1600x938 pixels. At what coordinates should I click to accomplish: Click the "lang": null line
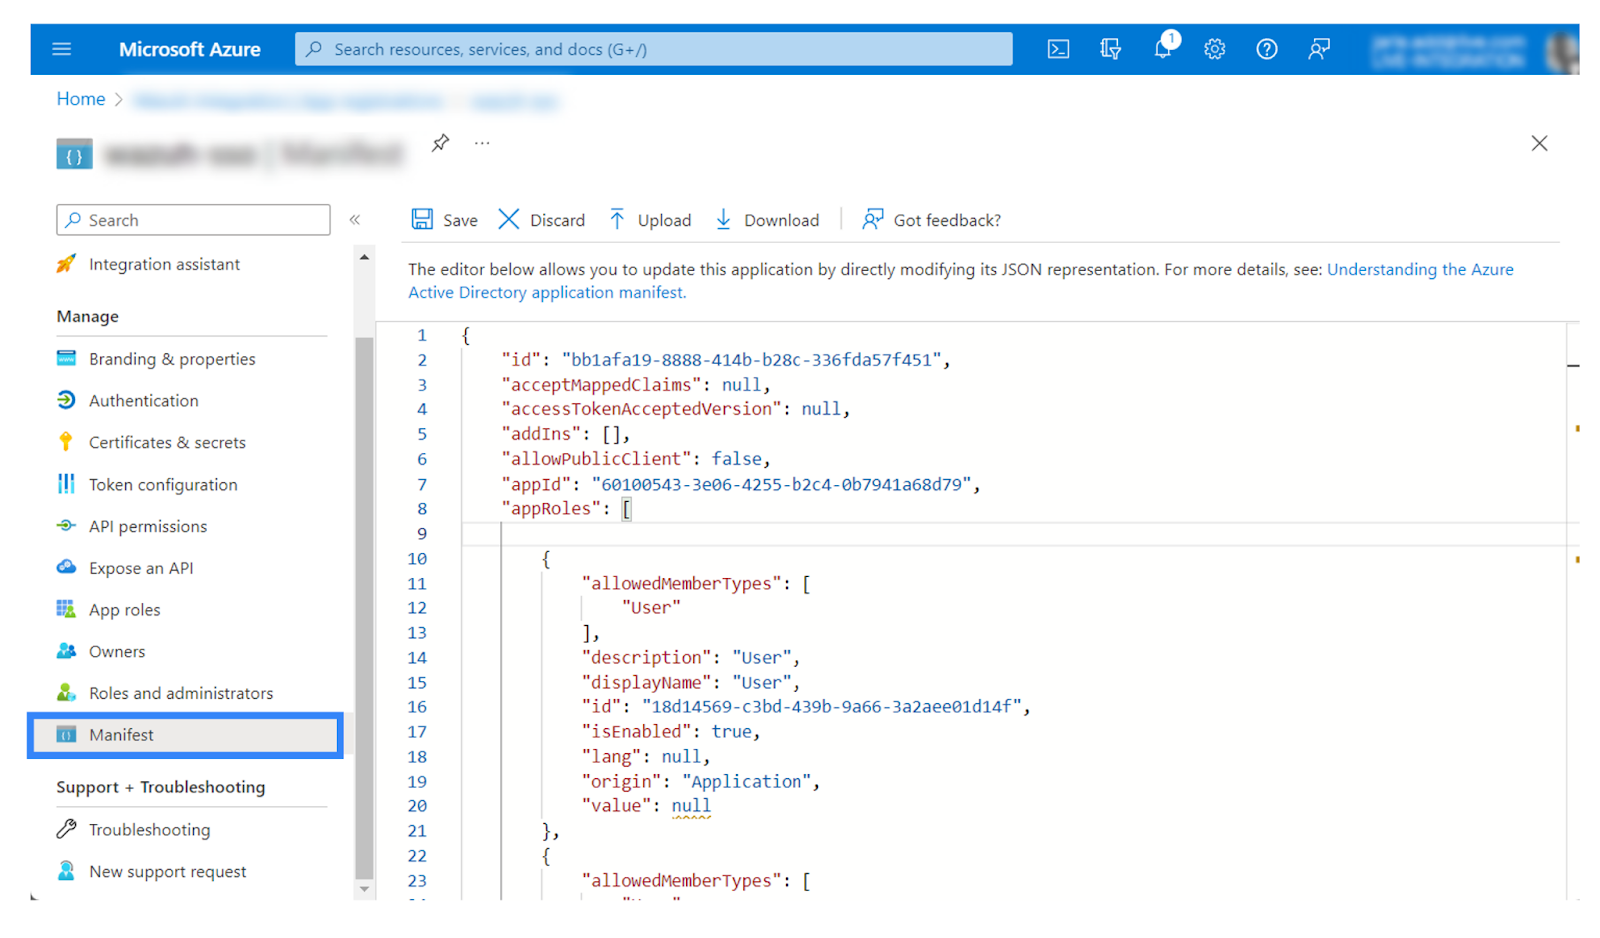pyautogui.click(x=645, y=757)
